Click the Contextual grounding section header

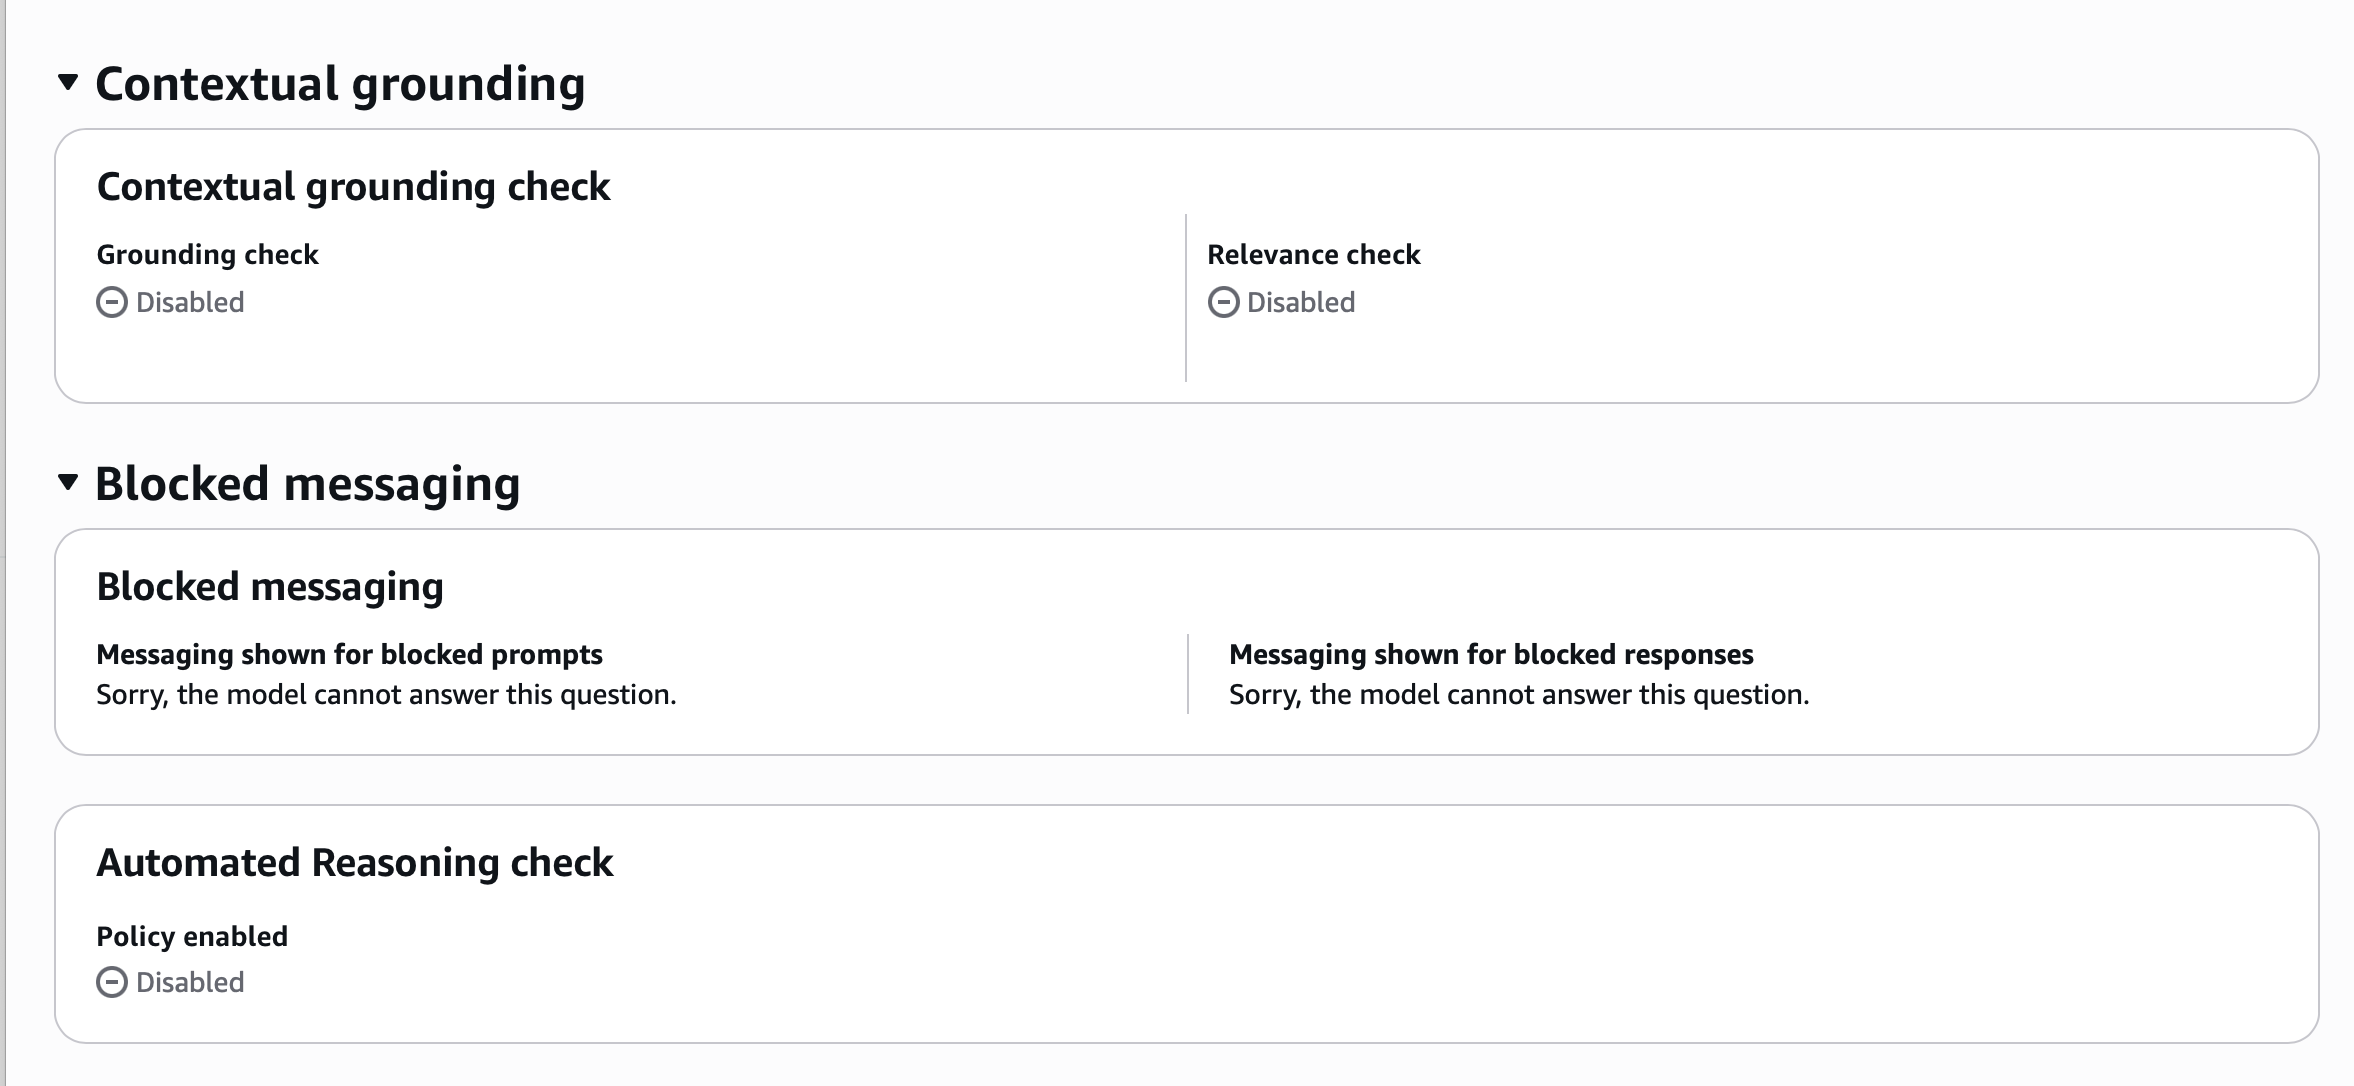tap(340, 85)
